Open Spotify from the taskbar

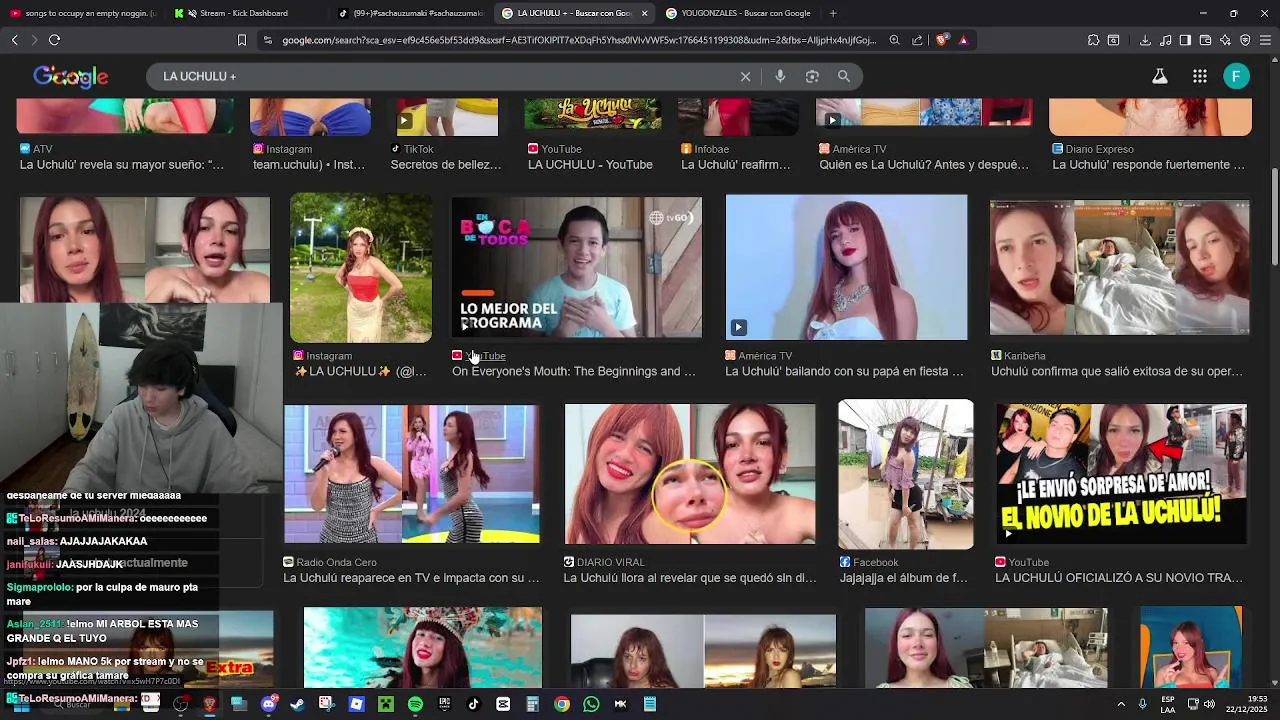(415, 704)
